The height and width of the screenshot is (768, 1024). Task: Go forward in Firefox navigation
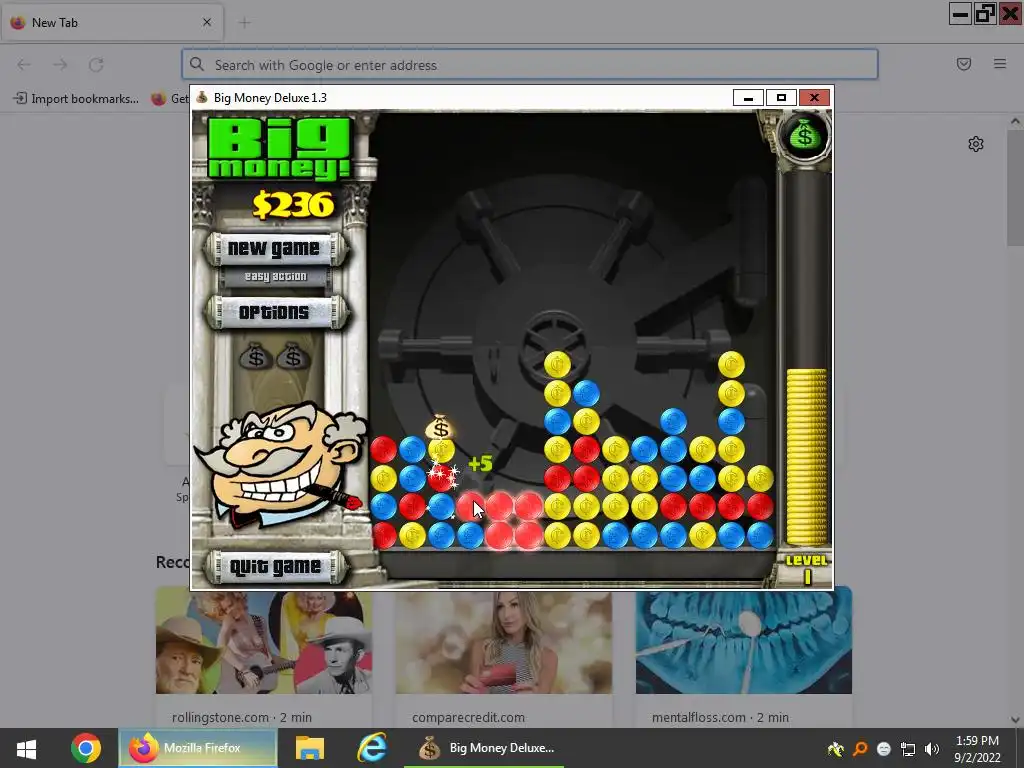click(60, 65)
